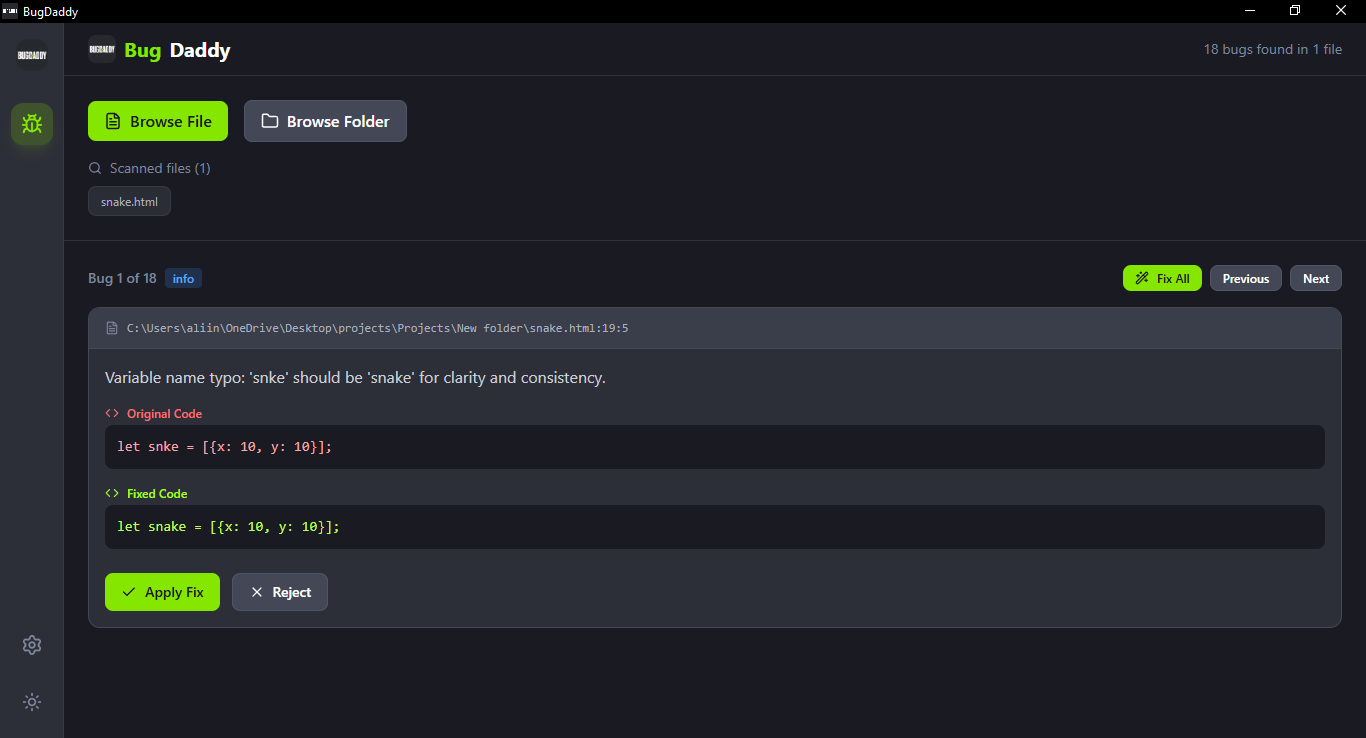Click the app icon in title bar
The width and height of the screenshot is (1366, 738).
(10, 11)
